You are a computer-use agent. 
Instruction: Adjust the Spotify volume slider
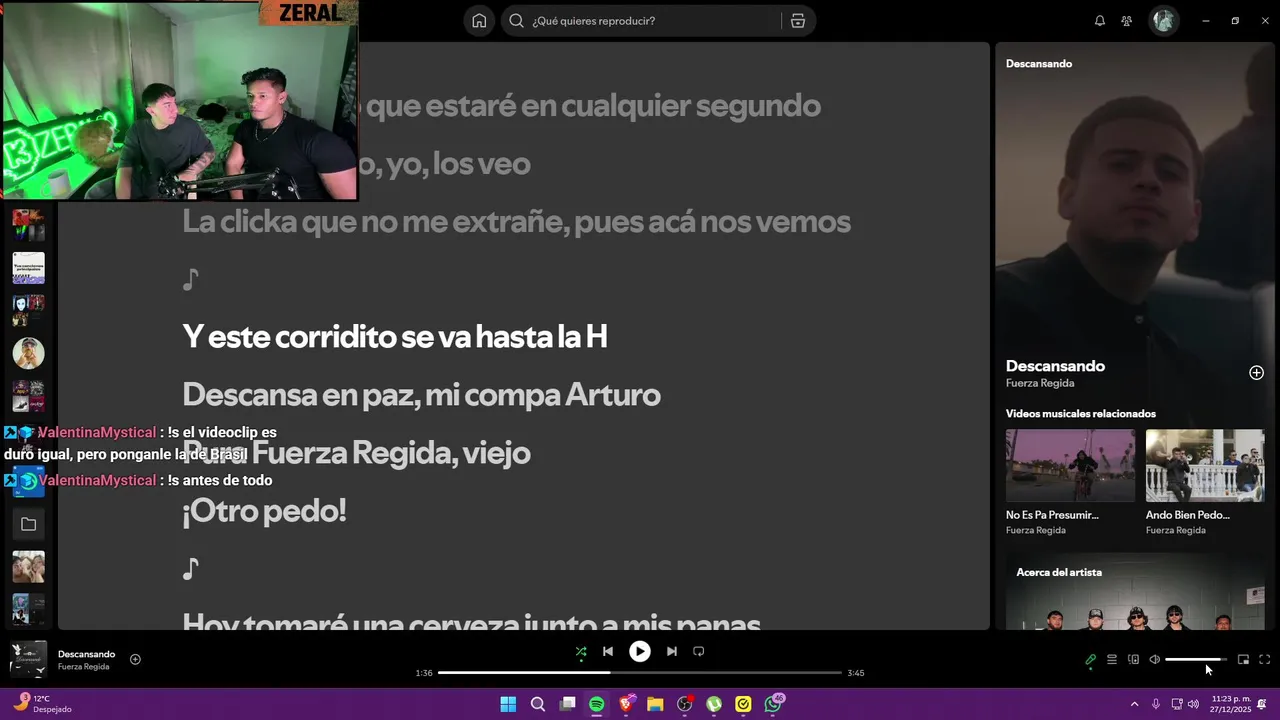pos(1196,660)
